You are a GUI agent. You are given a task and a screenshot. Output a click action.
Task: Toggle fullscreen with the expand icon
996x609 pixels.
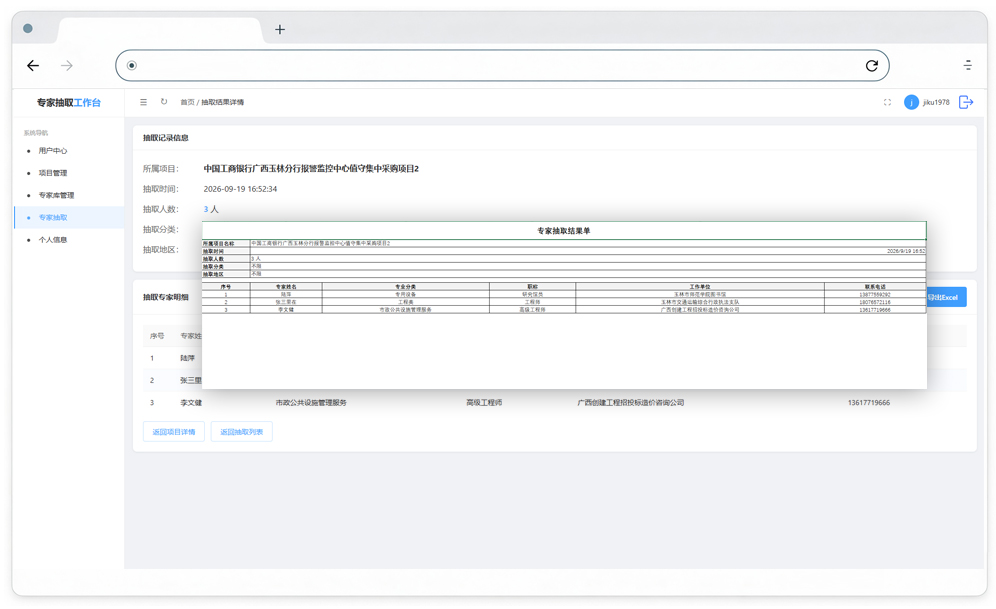coord(887,102)
